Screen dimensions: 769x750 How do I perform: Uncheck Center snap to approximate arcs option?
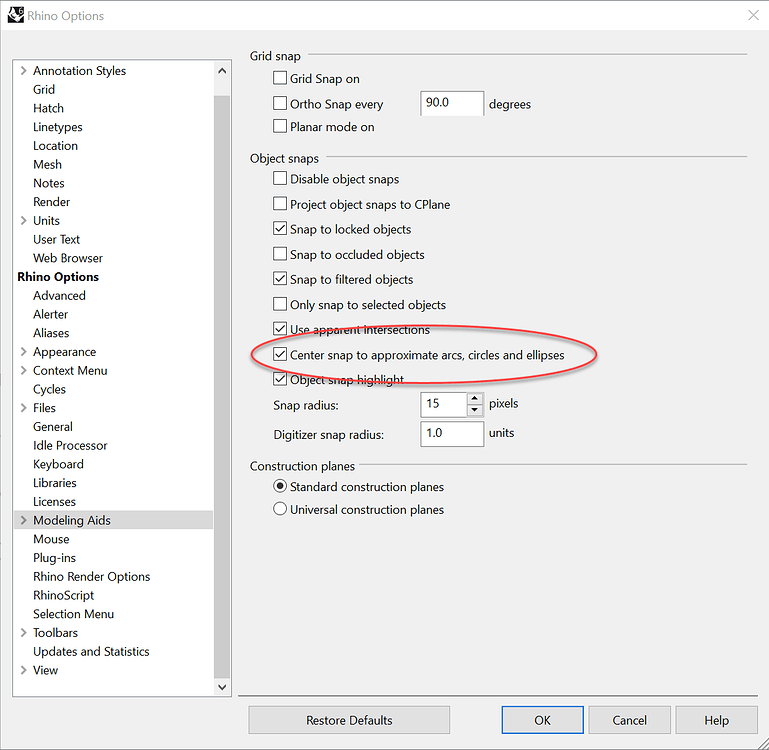pyautogui.click(x=280, y=354)
